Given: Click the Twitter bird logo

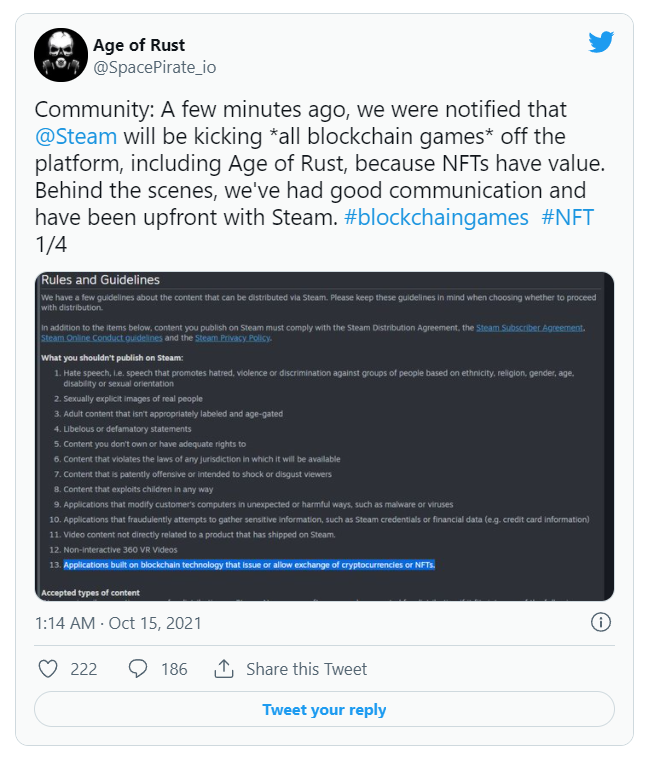Looking at the screenshot, I should (x=600, y=42).
